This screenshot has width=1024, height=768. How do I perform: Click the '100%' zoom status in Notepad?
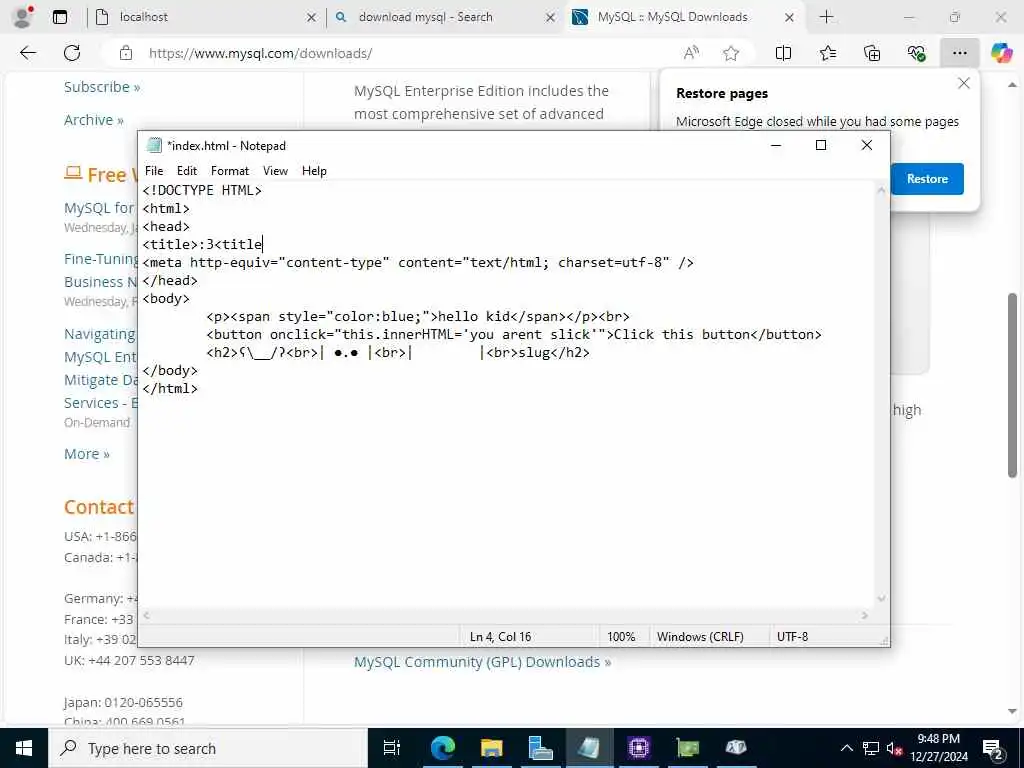tap(621, 637)
